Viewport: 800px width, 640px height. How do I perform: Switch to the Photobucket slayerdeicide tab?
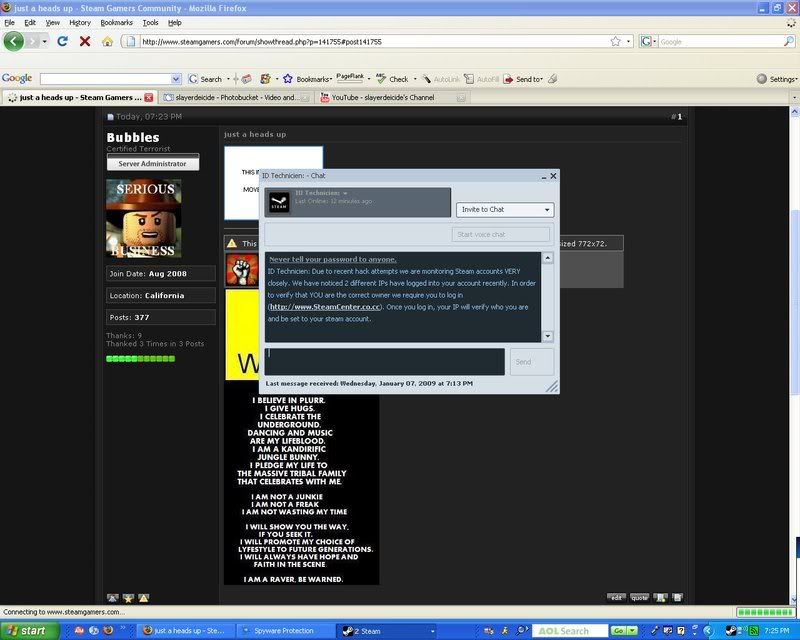pyautogui.click(x=236, y=97)
